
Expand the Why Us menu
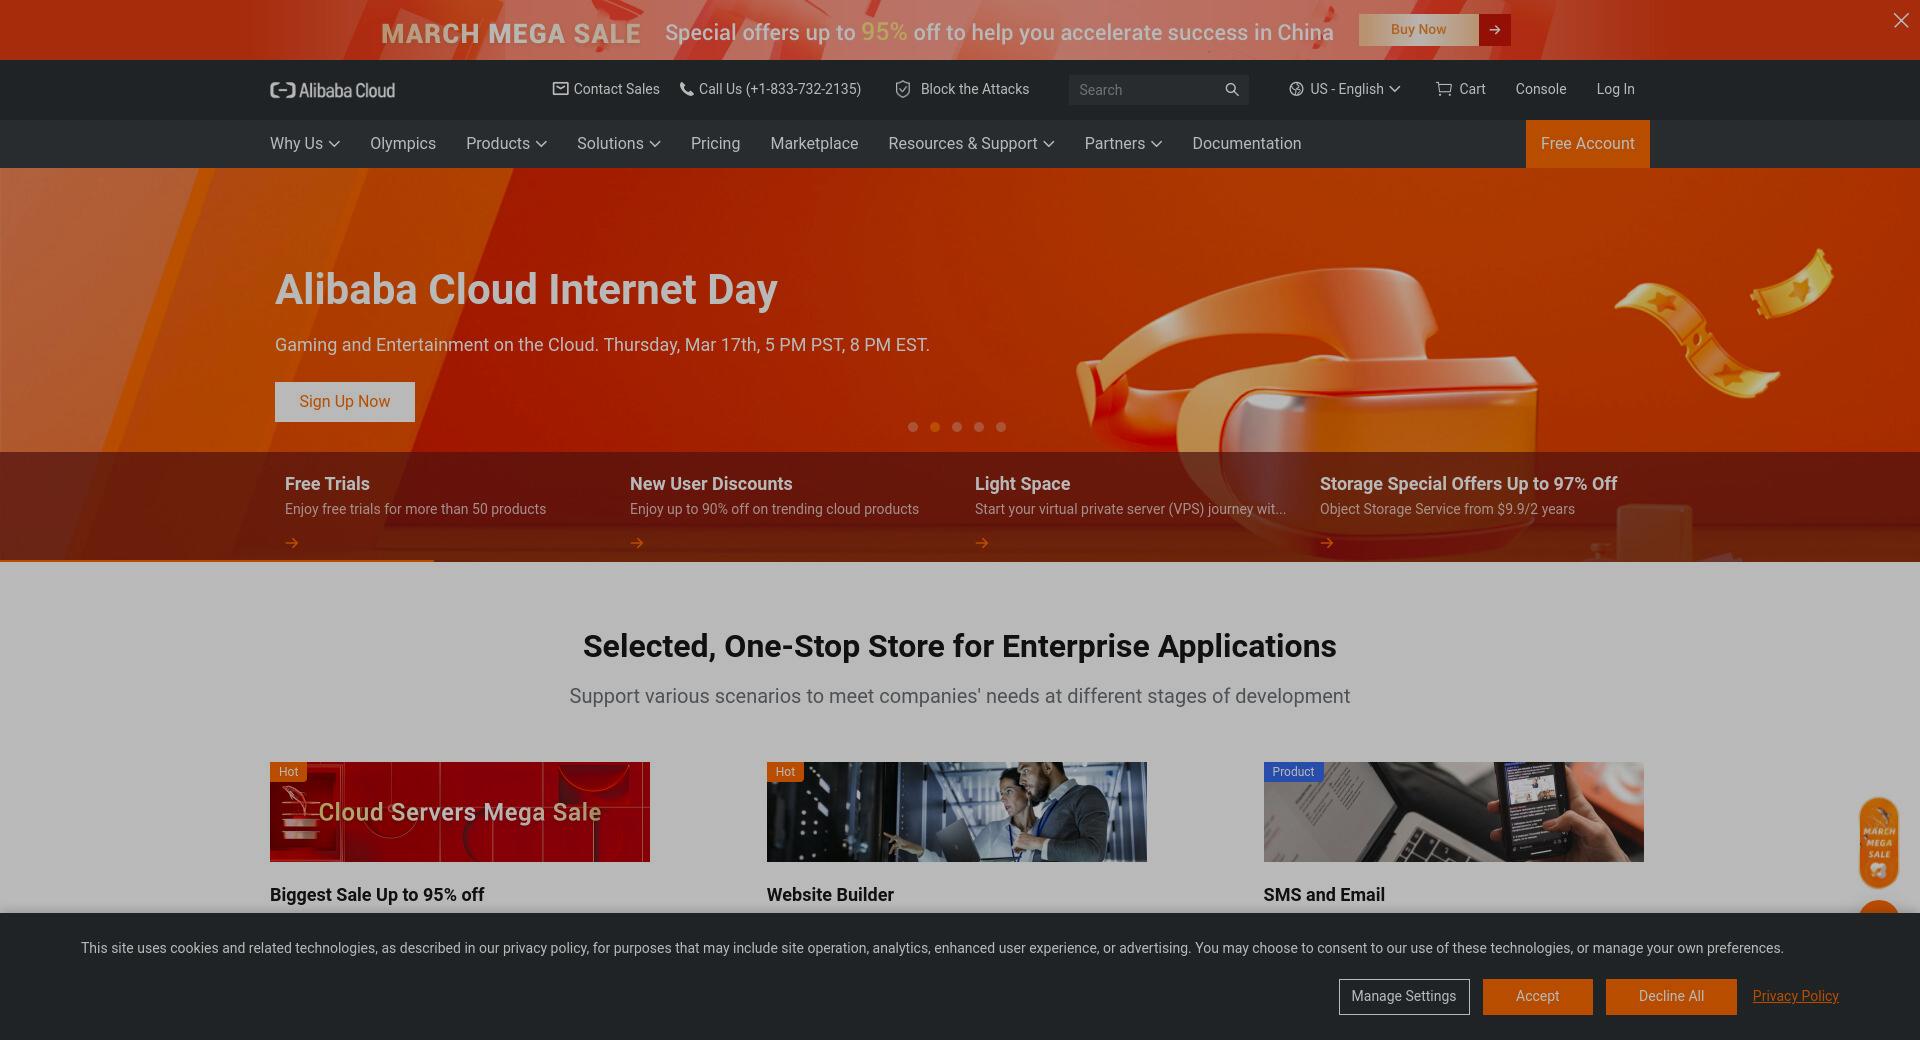pos(305,144)
